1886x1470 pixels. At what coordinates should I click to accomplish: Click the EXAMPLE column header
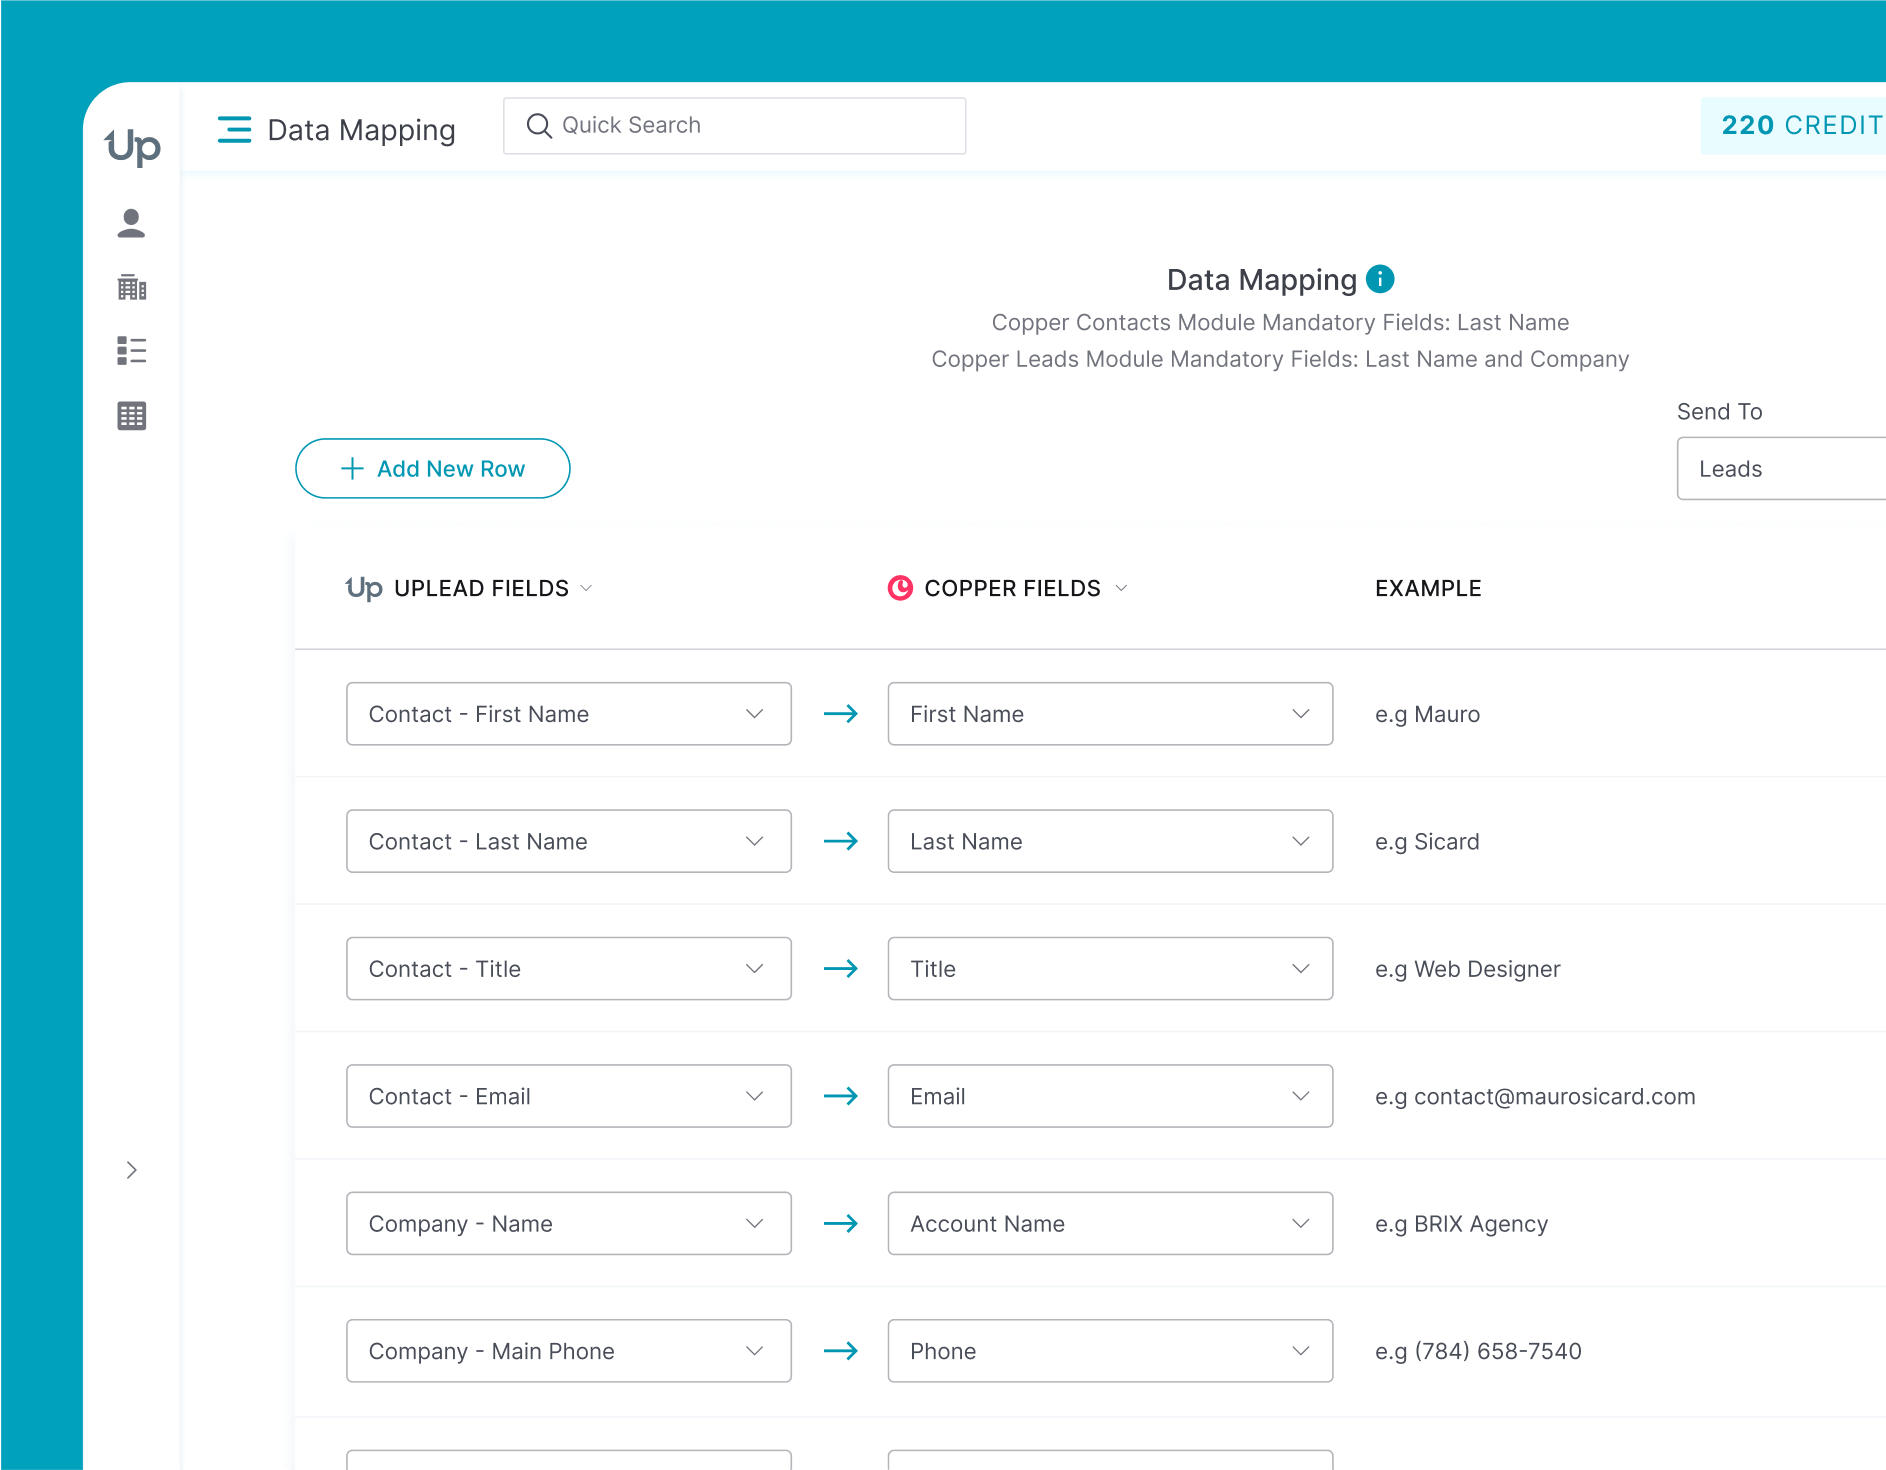1428,588
